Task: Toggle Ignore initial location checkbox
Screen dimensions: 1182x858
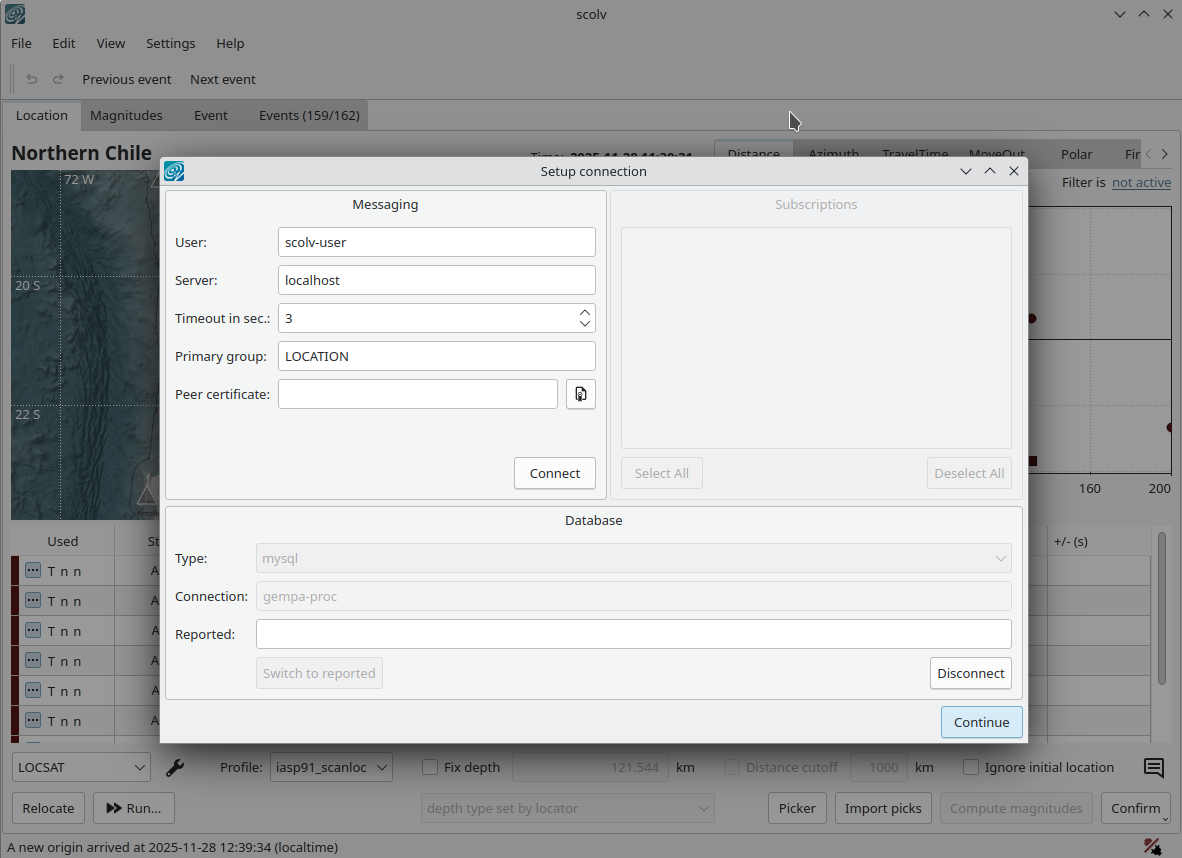Action: [x=970, y=768]
